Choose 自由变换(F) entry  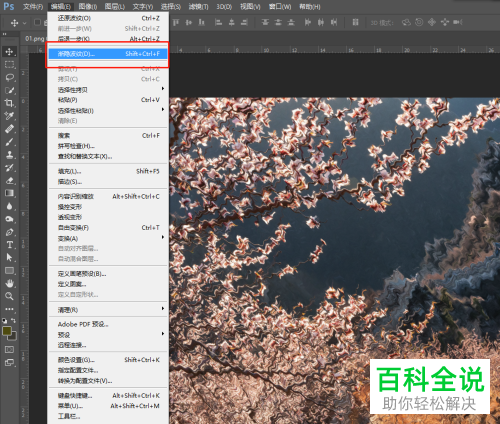108,228
